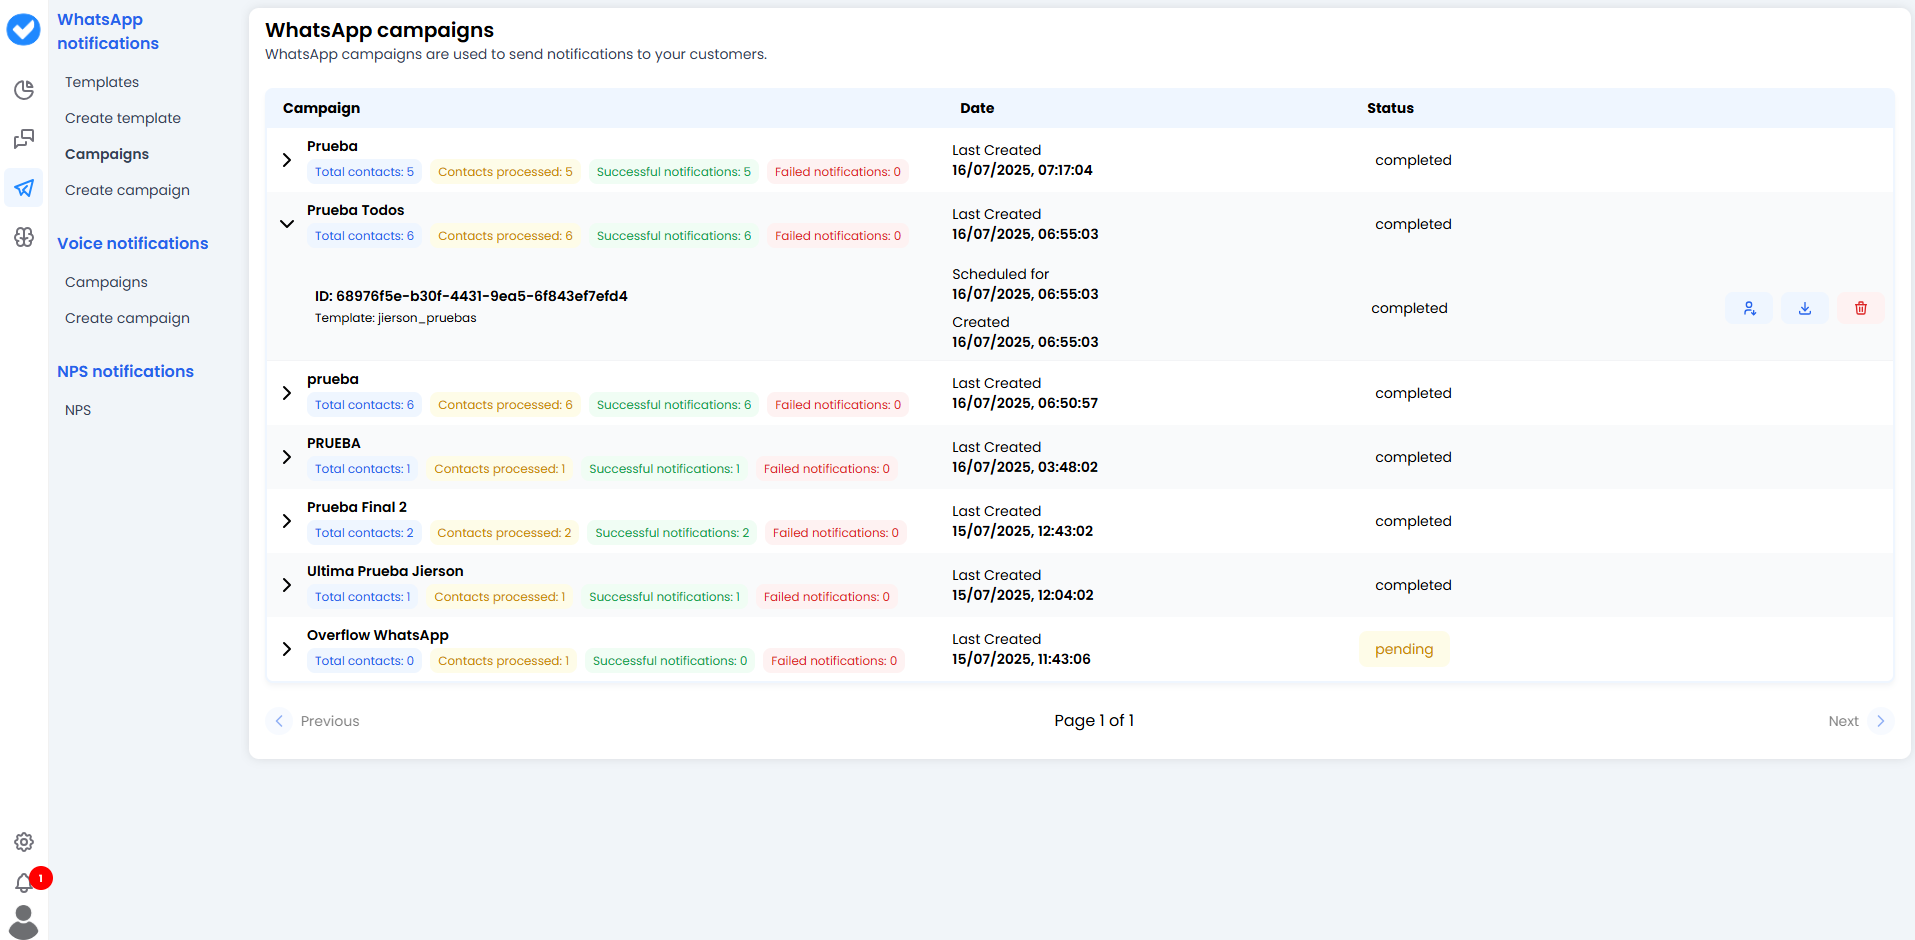The image size is (1915, 940).
Task: Click Successful notifications: 5 badge
Action: 673,172
